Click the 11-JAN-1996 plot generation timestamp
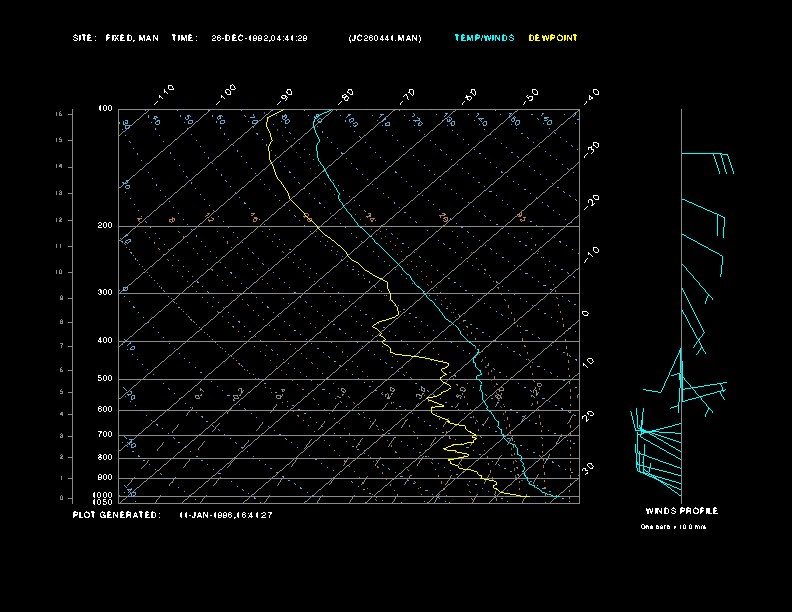The height and width of the screenshot is (612, 792). click(226, 514)
